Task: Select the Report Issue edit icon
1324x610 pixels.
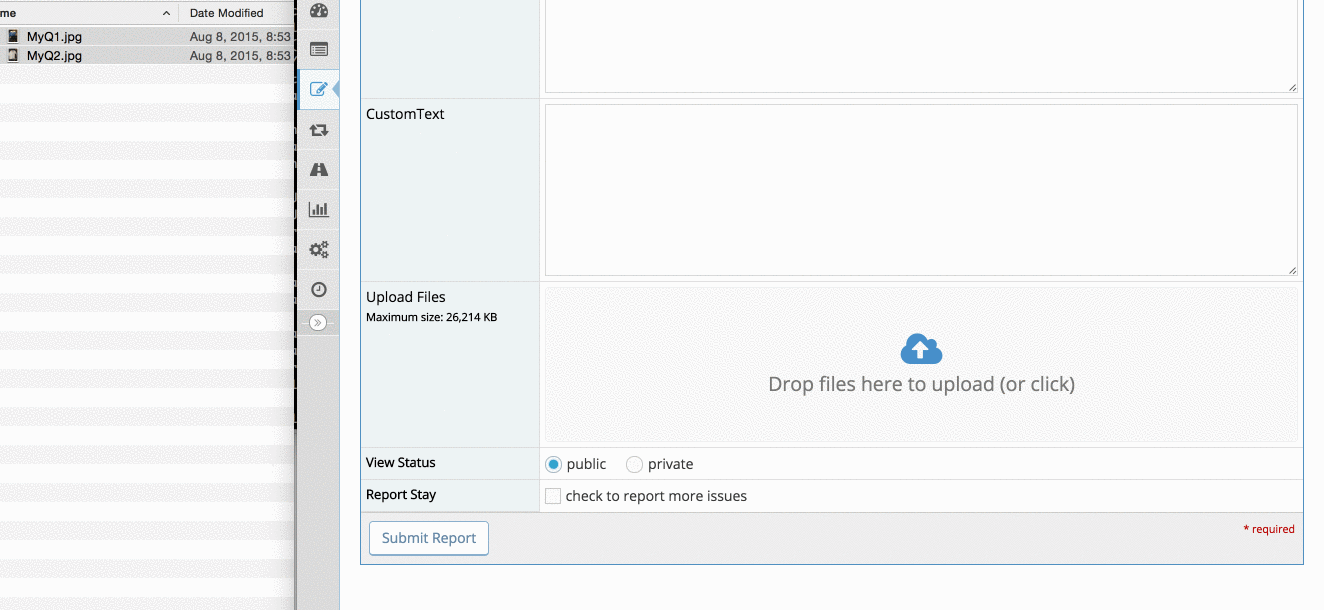Action: (x=319, y=89)
